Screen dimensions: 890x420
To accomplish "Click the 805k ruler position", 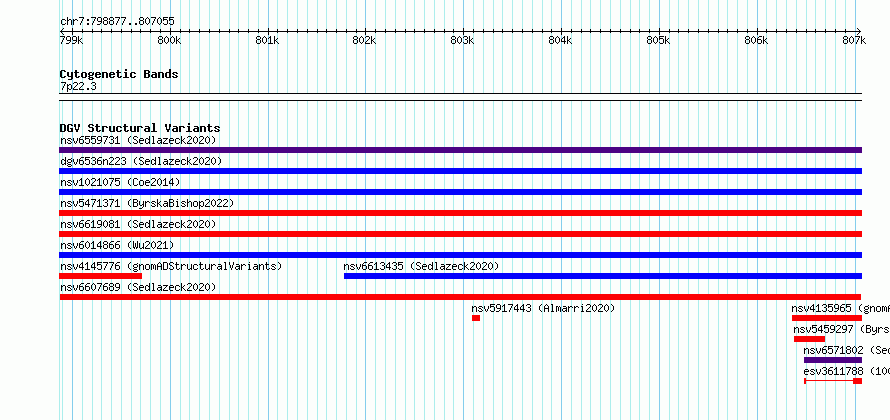I will coord(658,40).
